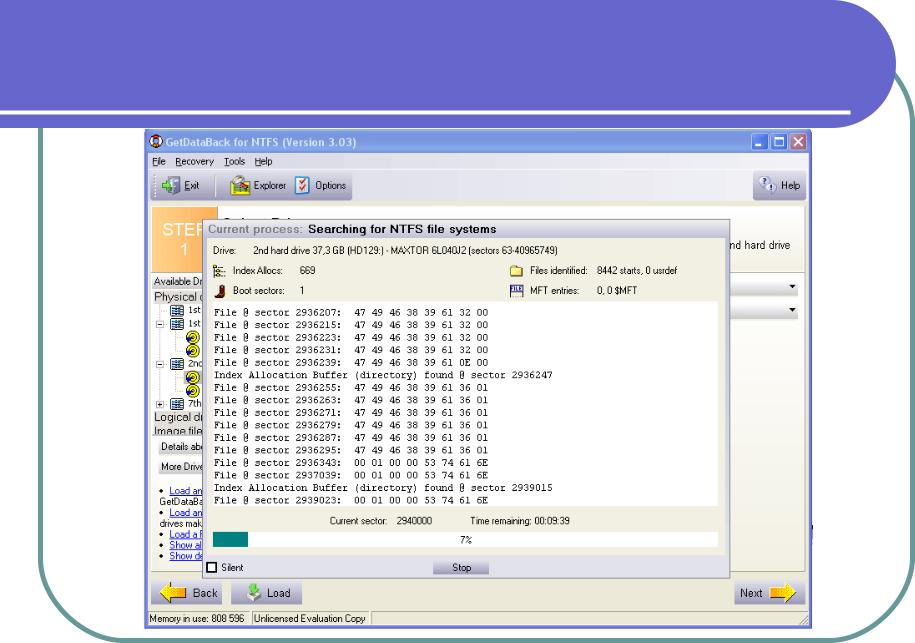
Task: Select the highlighted partition under 2nd drive
Action: (x=193, y=378)
